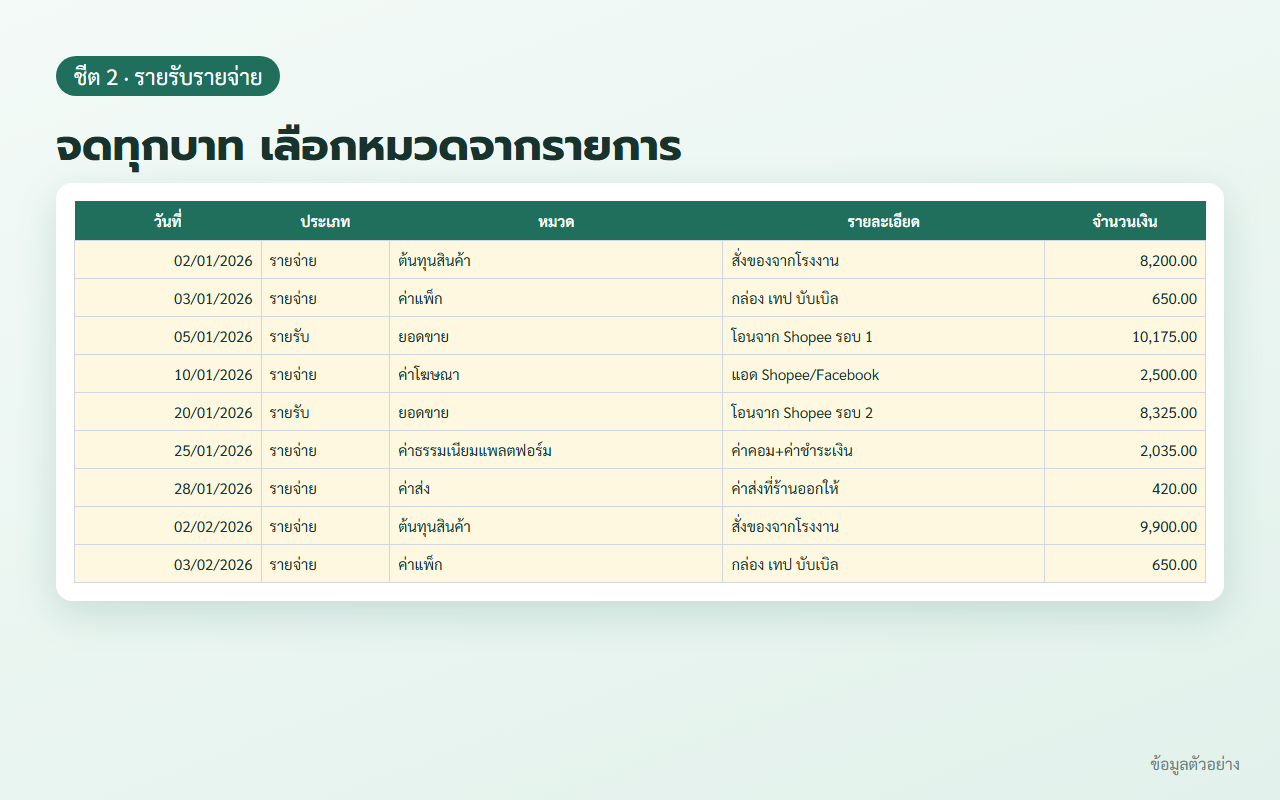Select รายรับ in the 05/01/2026 row
The width and height of the screenshot is (1280, 800).
[325, 336]
